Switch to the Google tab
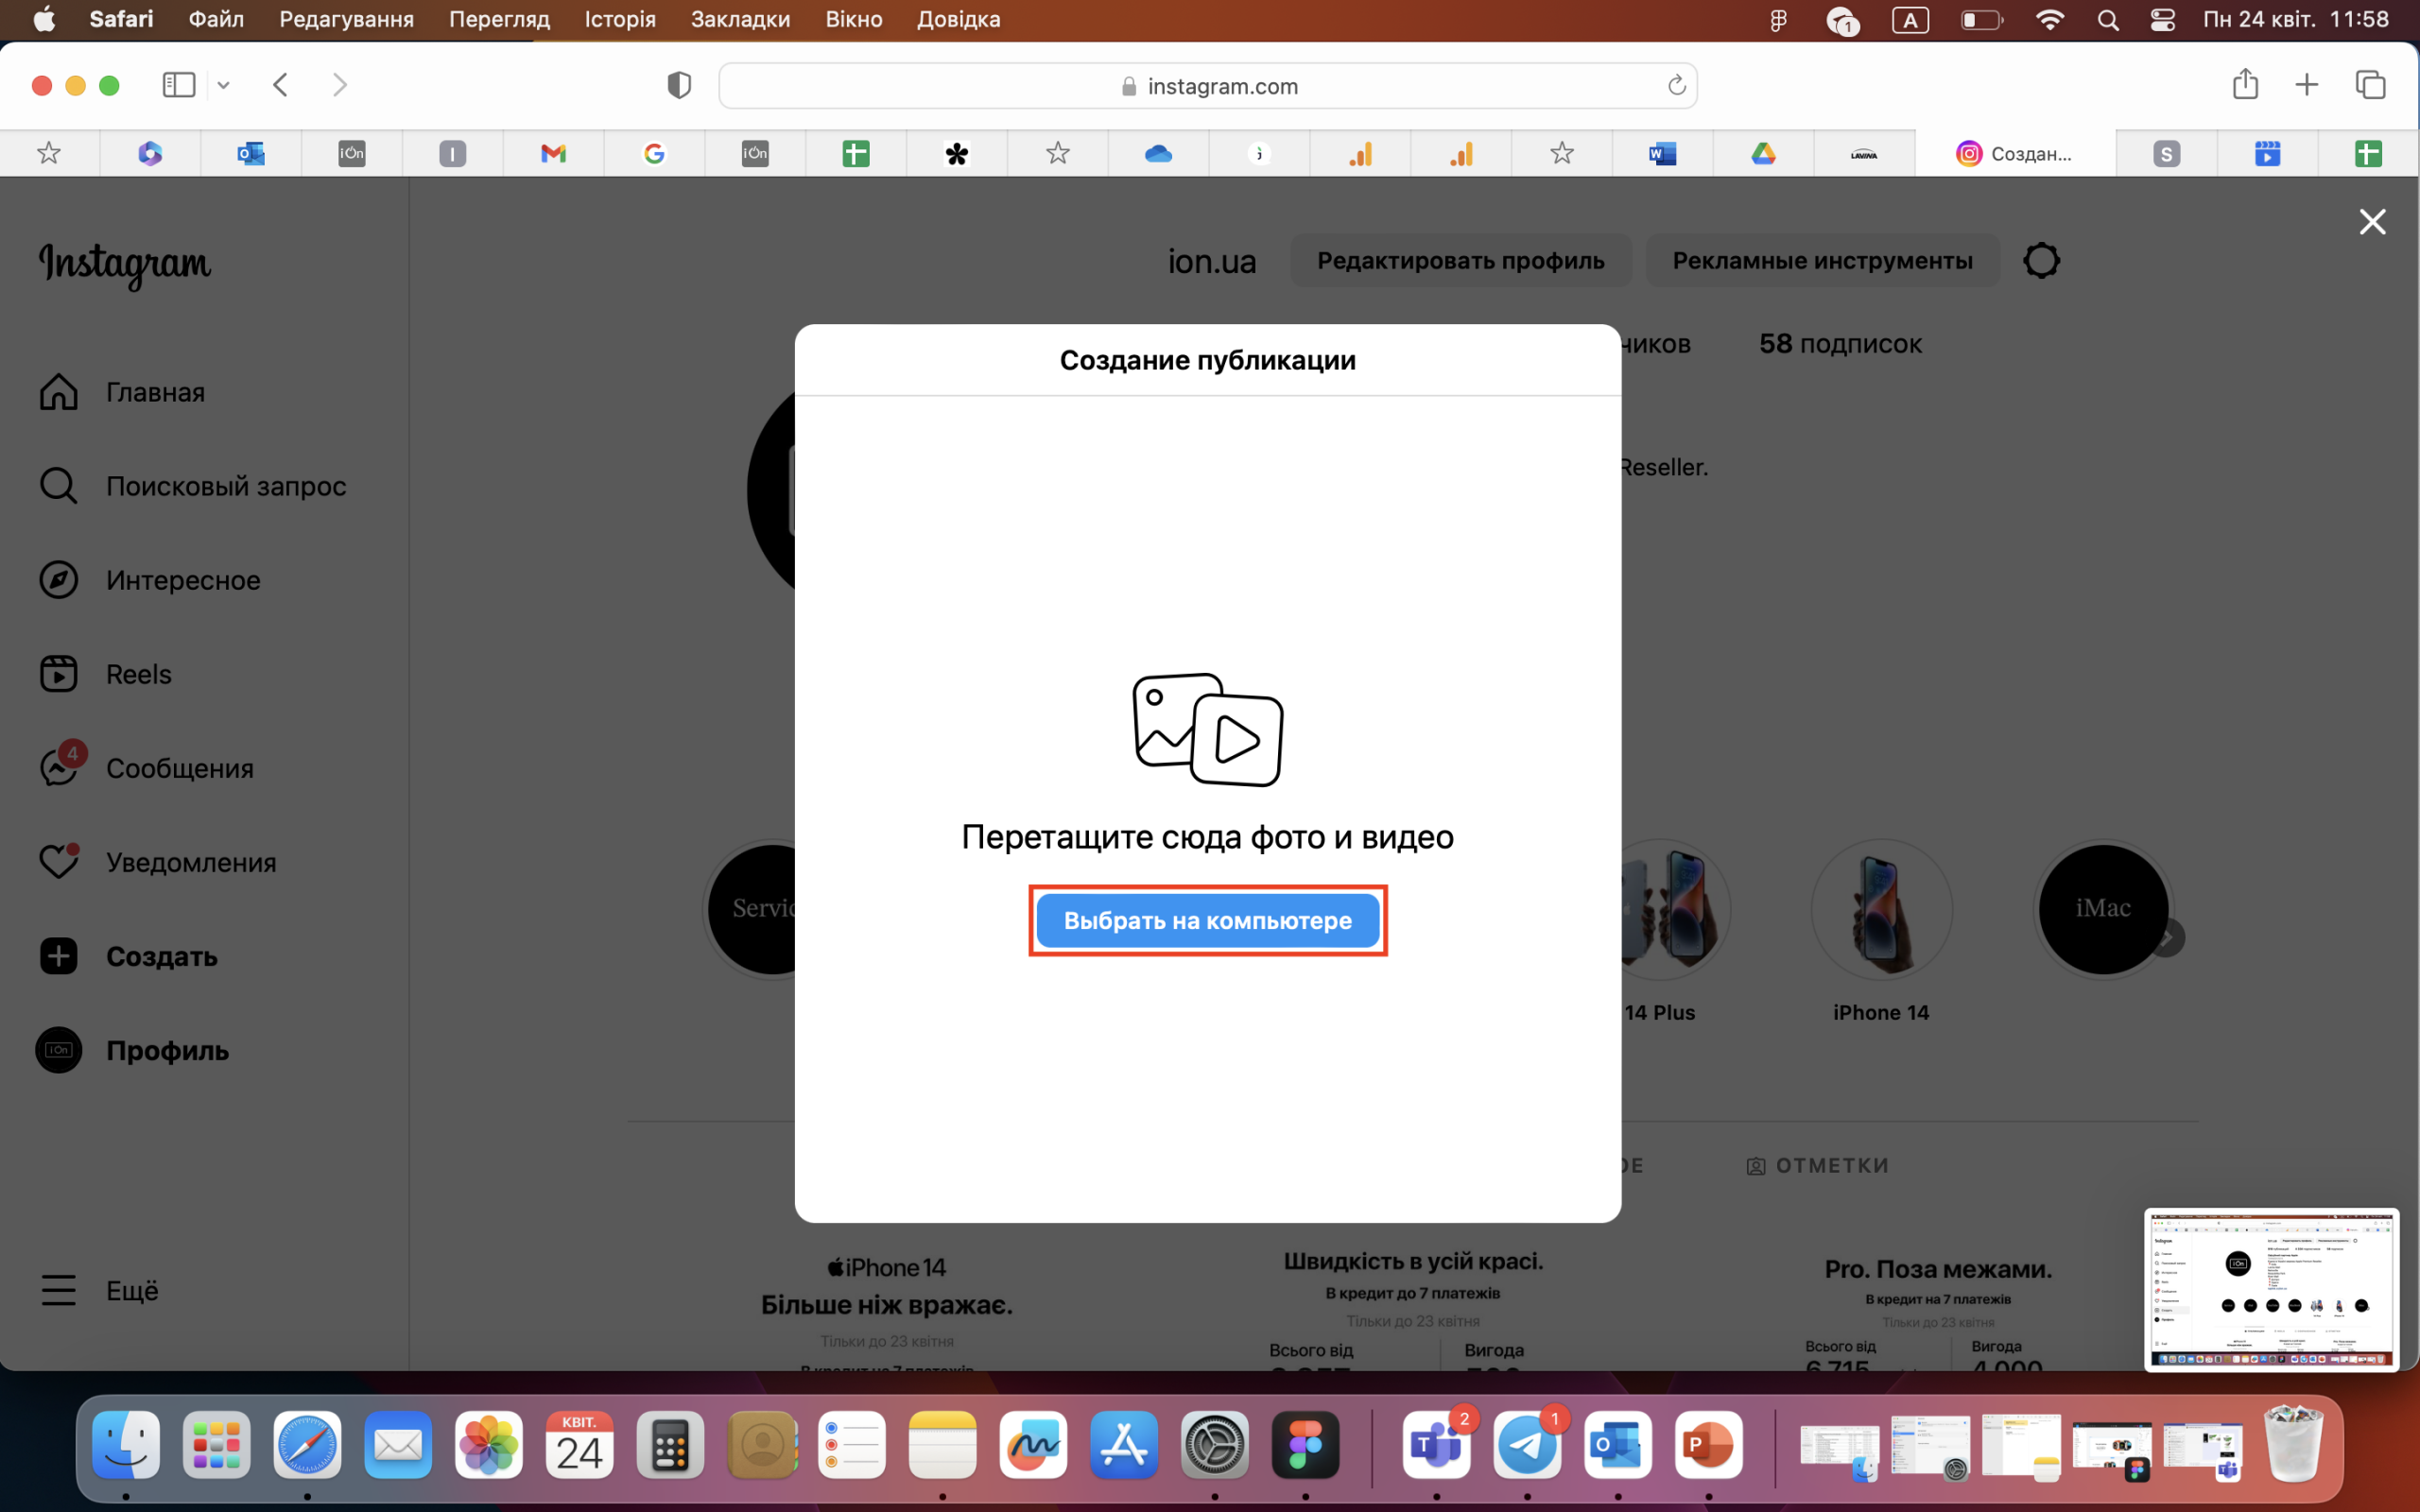 (x=654, y=153)
